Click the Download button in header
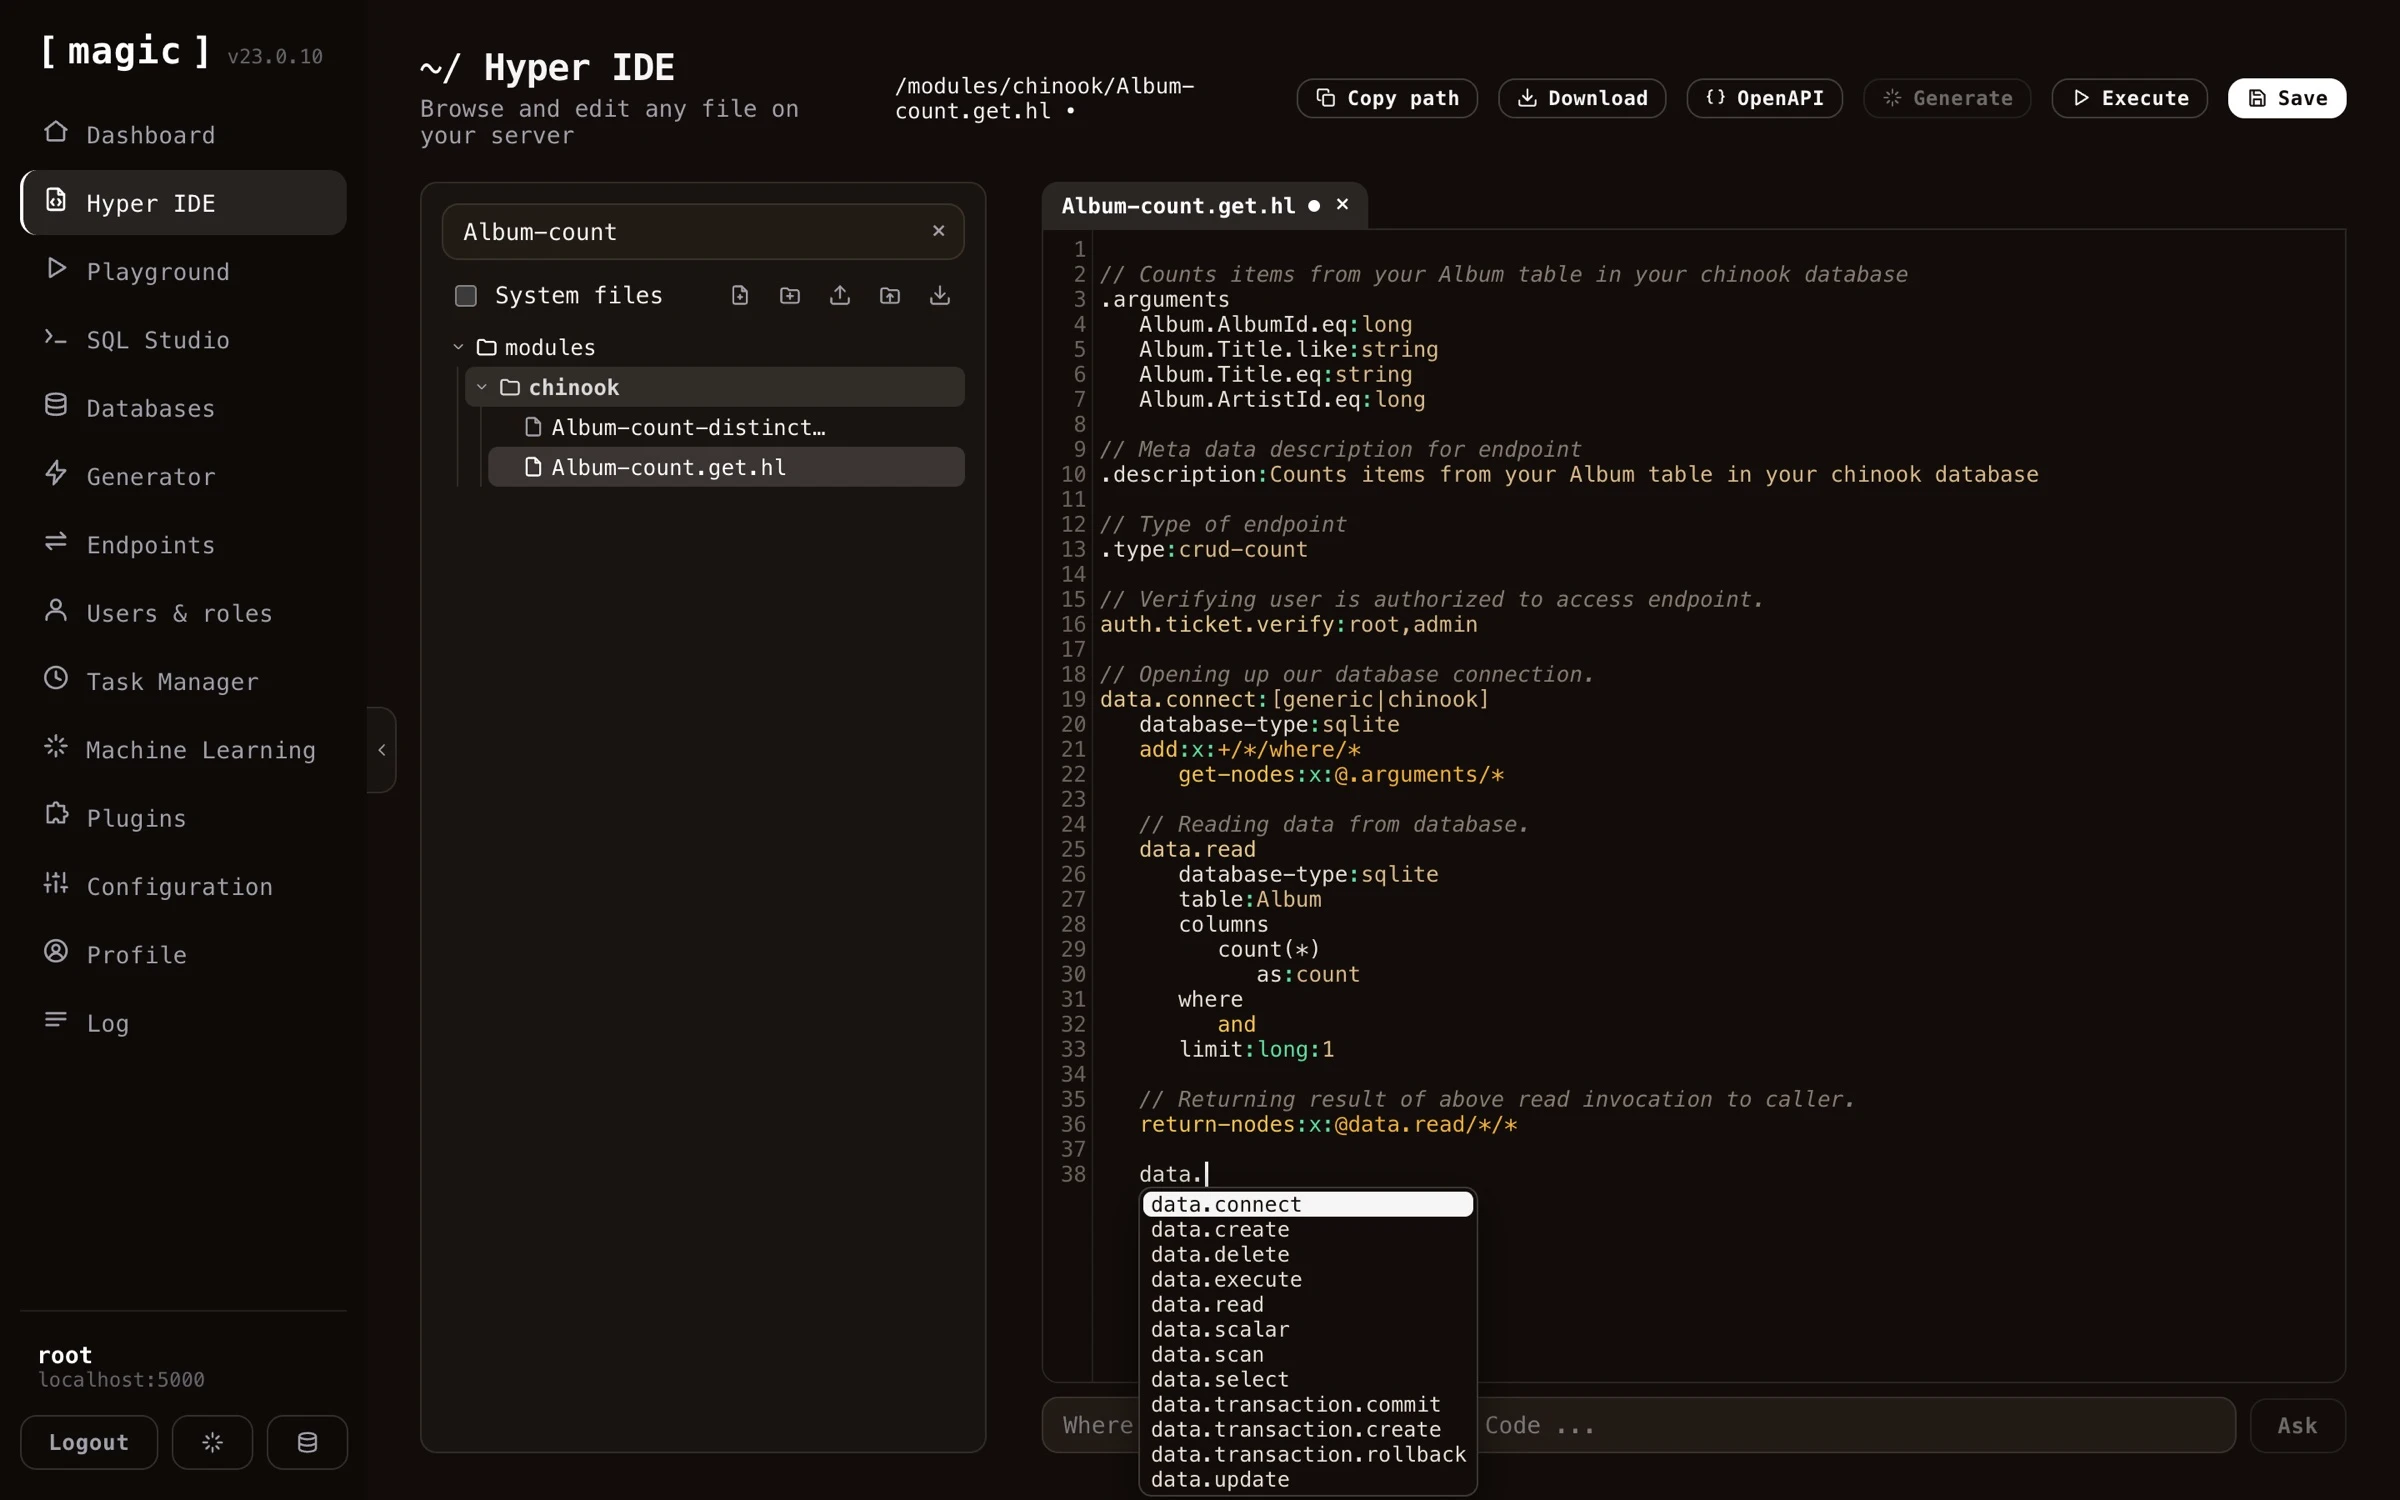Screen dimensions: 2400x1500 tap(1582, 98)
